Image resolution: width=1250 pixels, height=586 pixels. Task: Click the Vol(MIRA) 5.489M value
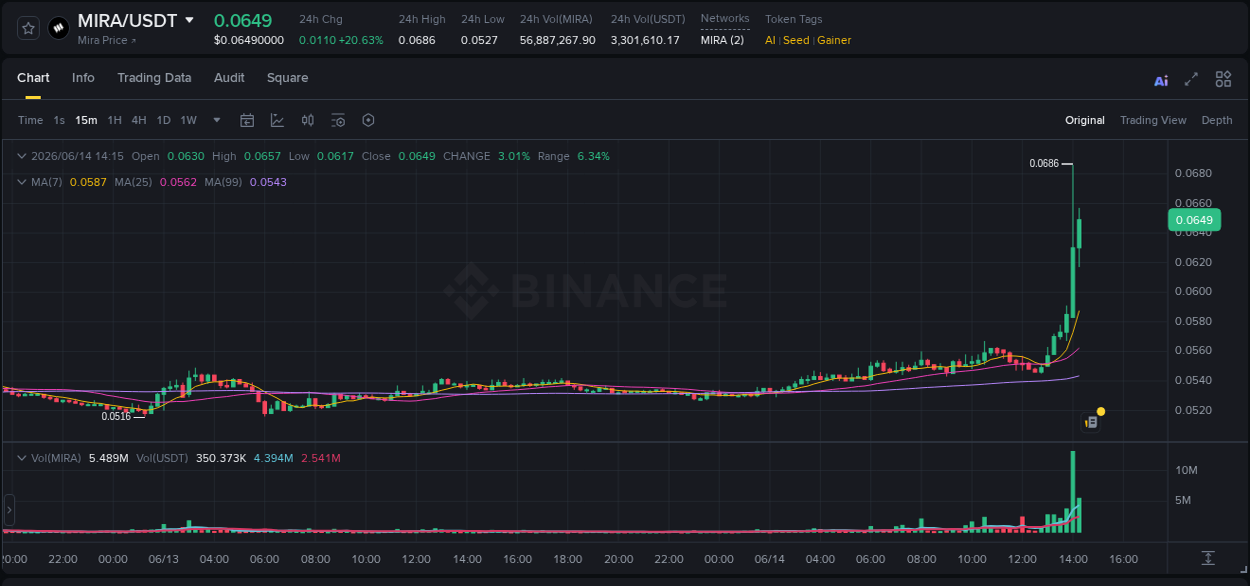click(108, 458)
